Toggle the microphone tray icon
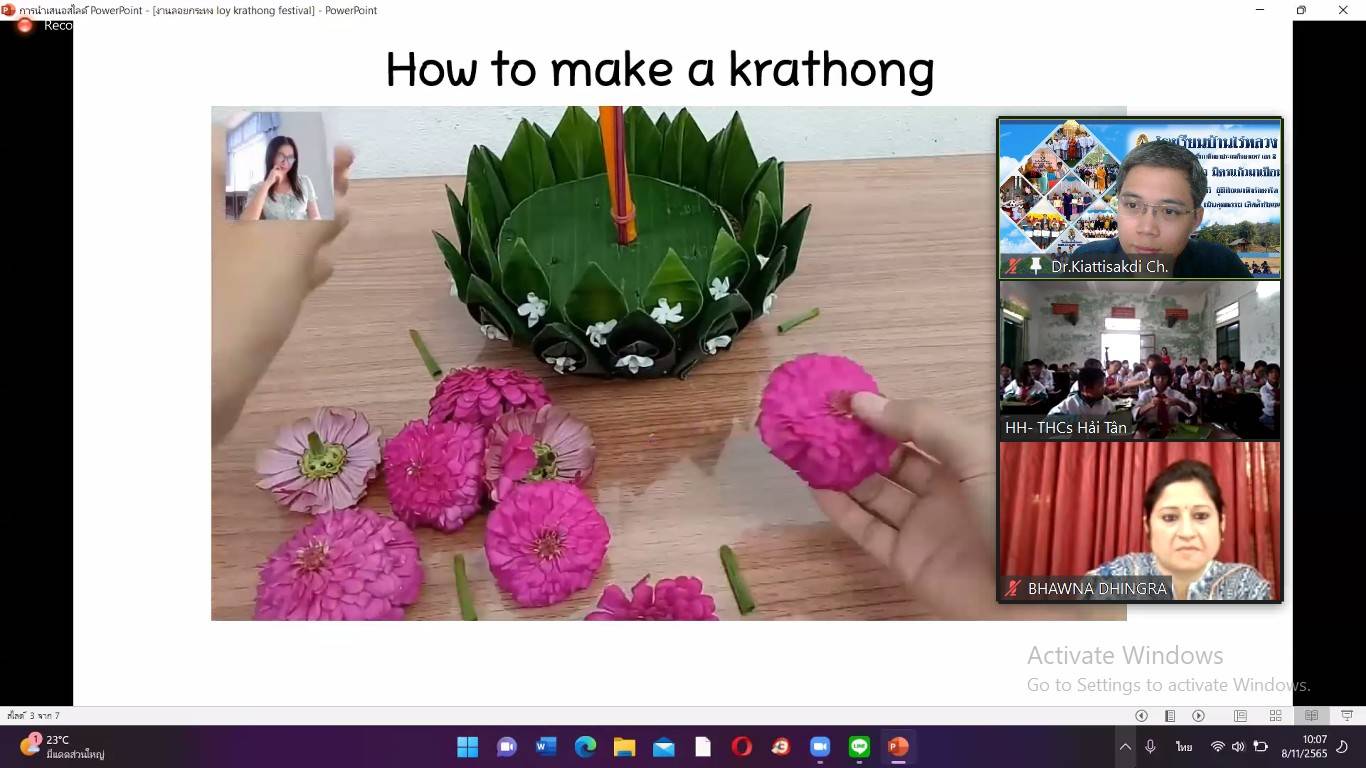Viewport: 1366px width, 768px height. point(1151,747)
